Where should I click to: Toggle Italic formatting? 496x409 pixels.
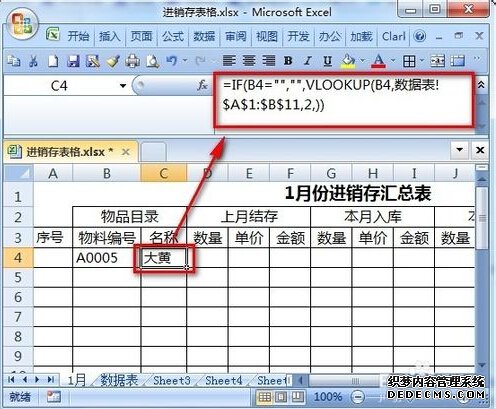[308, 61]
